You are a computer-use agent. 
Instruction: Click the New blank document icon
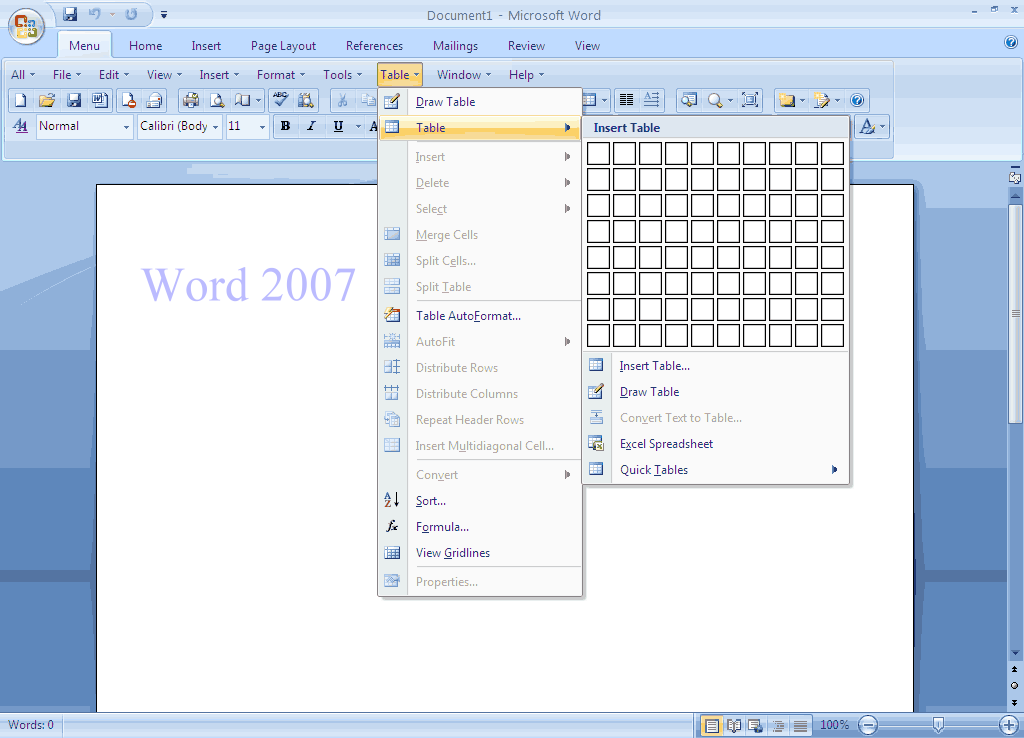[x=20, y=101]
